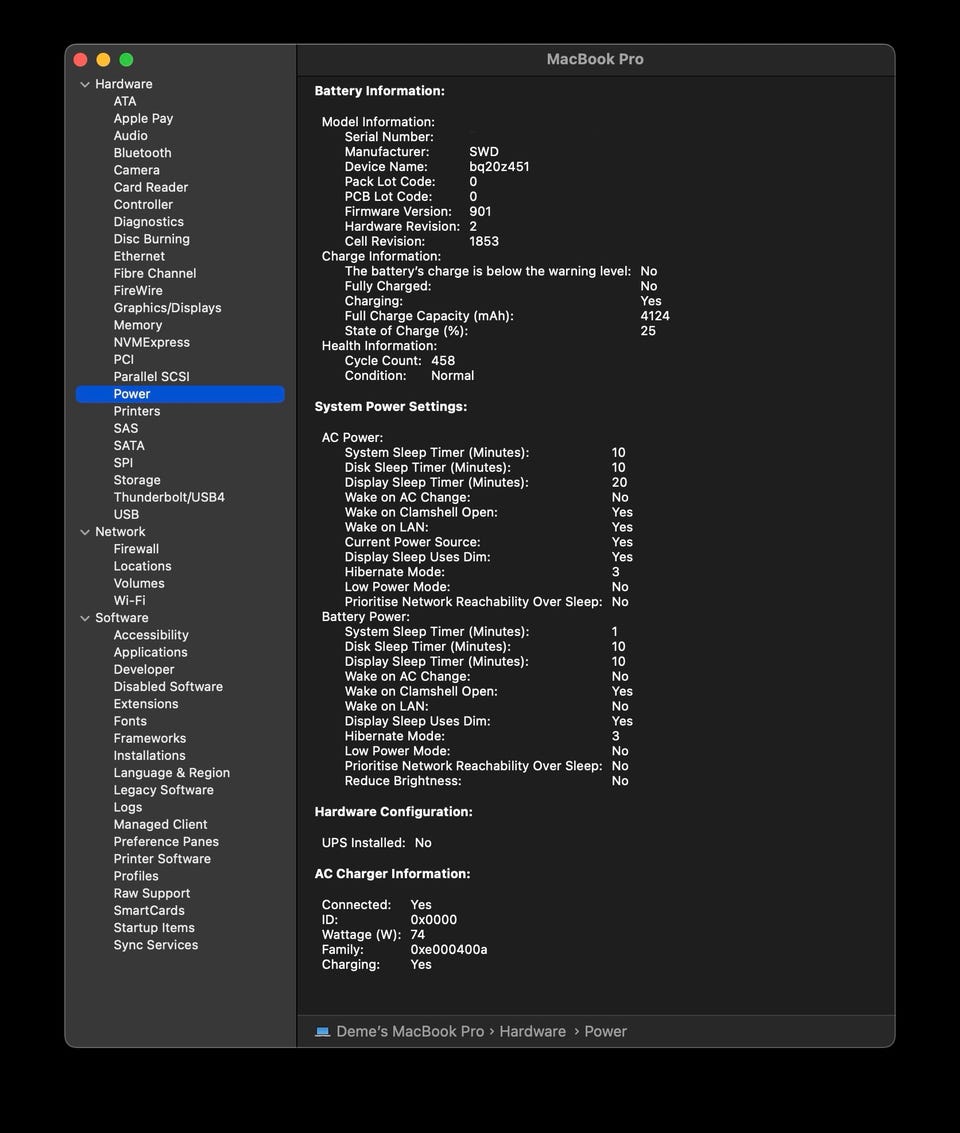Open Sync Services entry

click(156, 945)
